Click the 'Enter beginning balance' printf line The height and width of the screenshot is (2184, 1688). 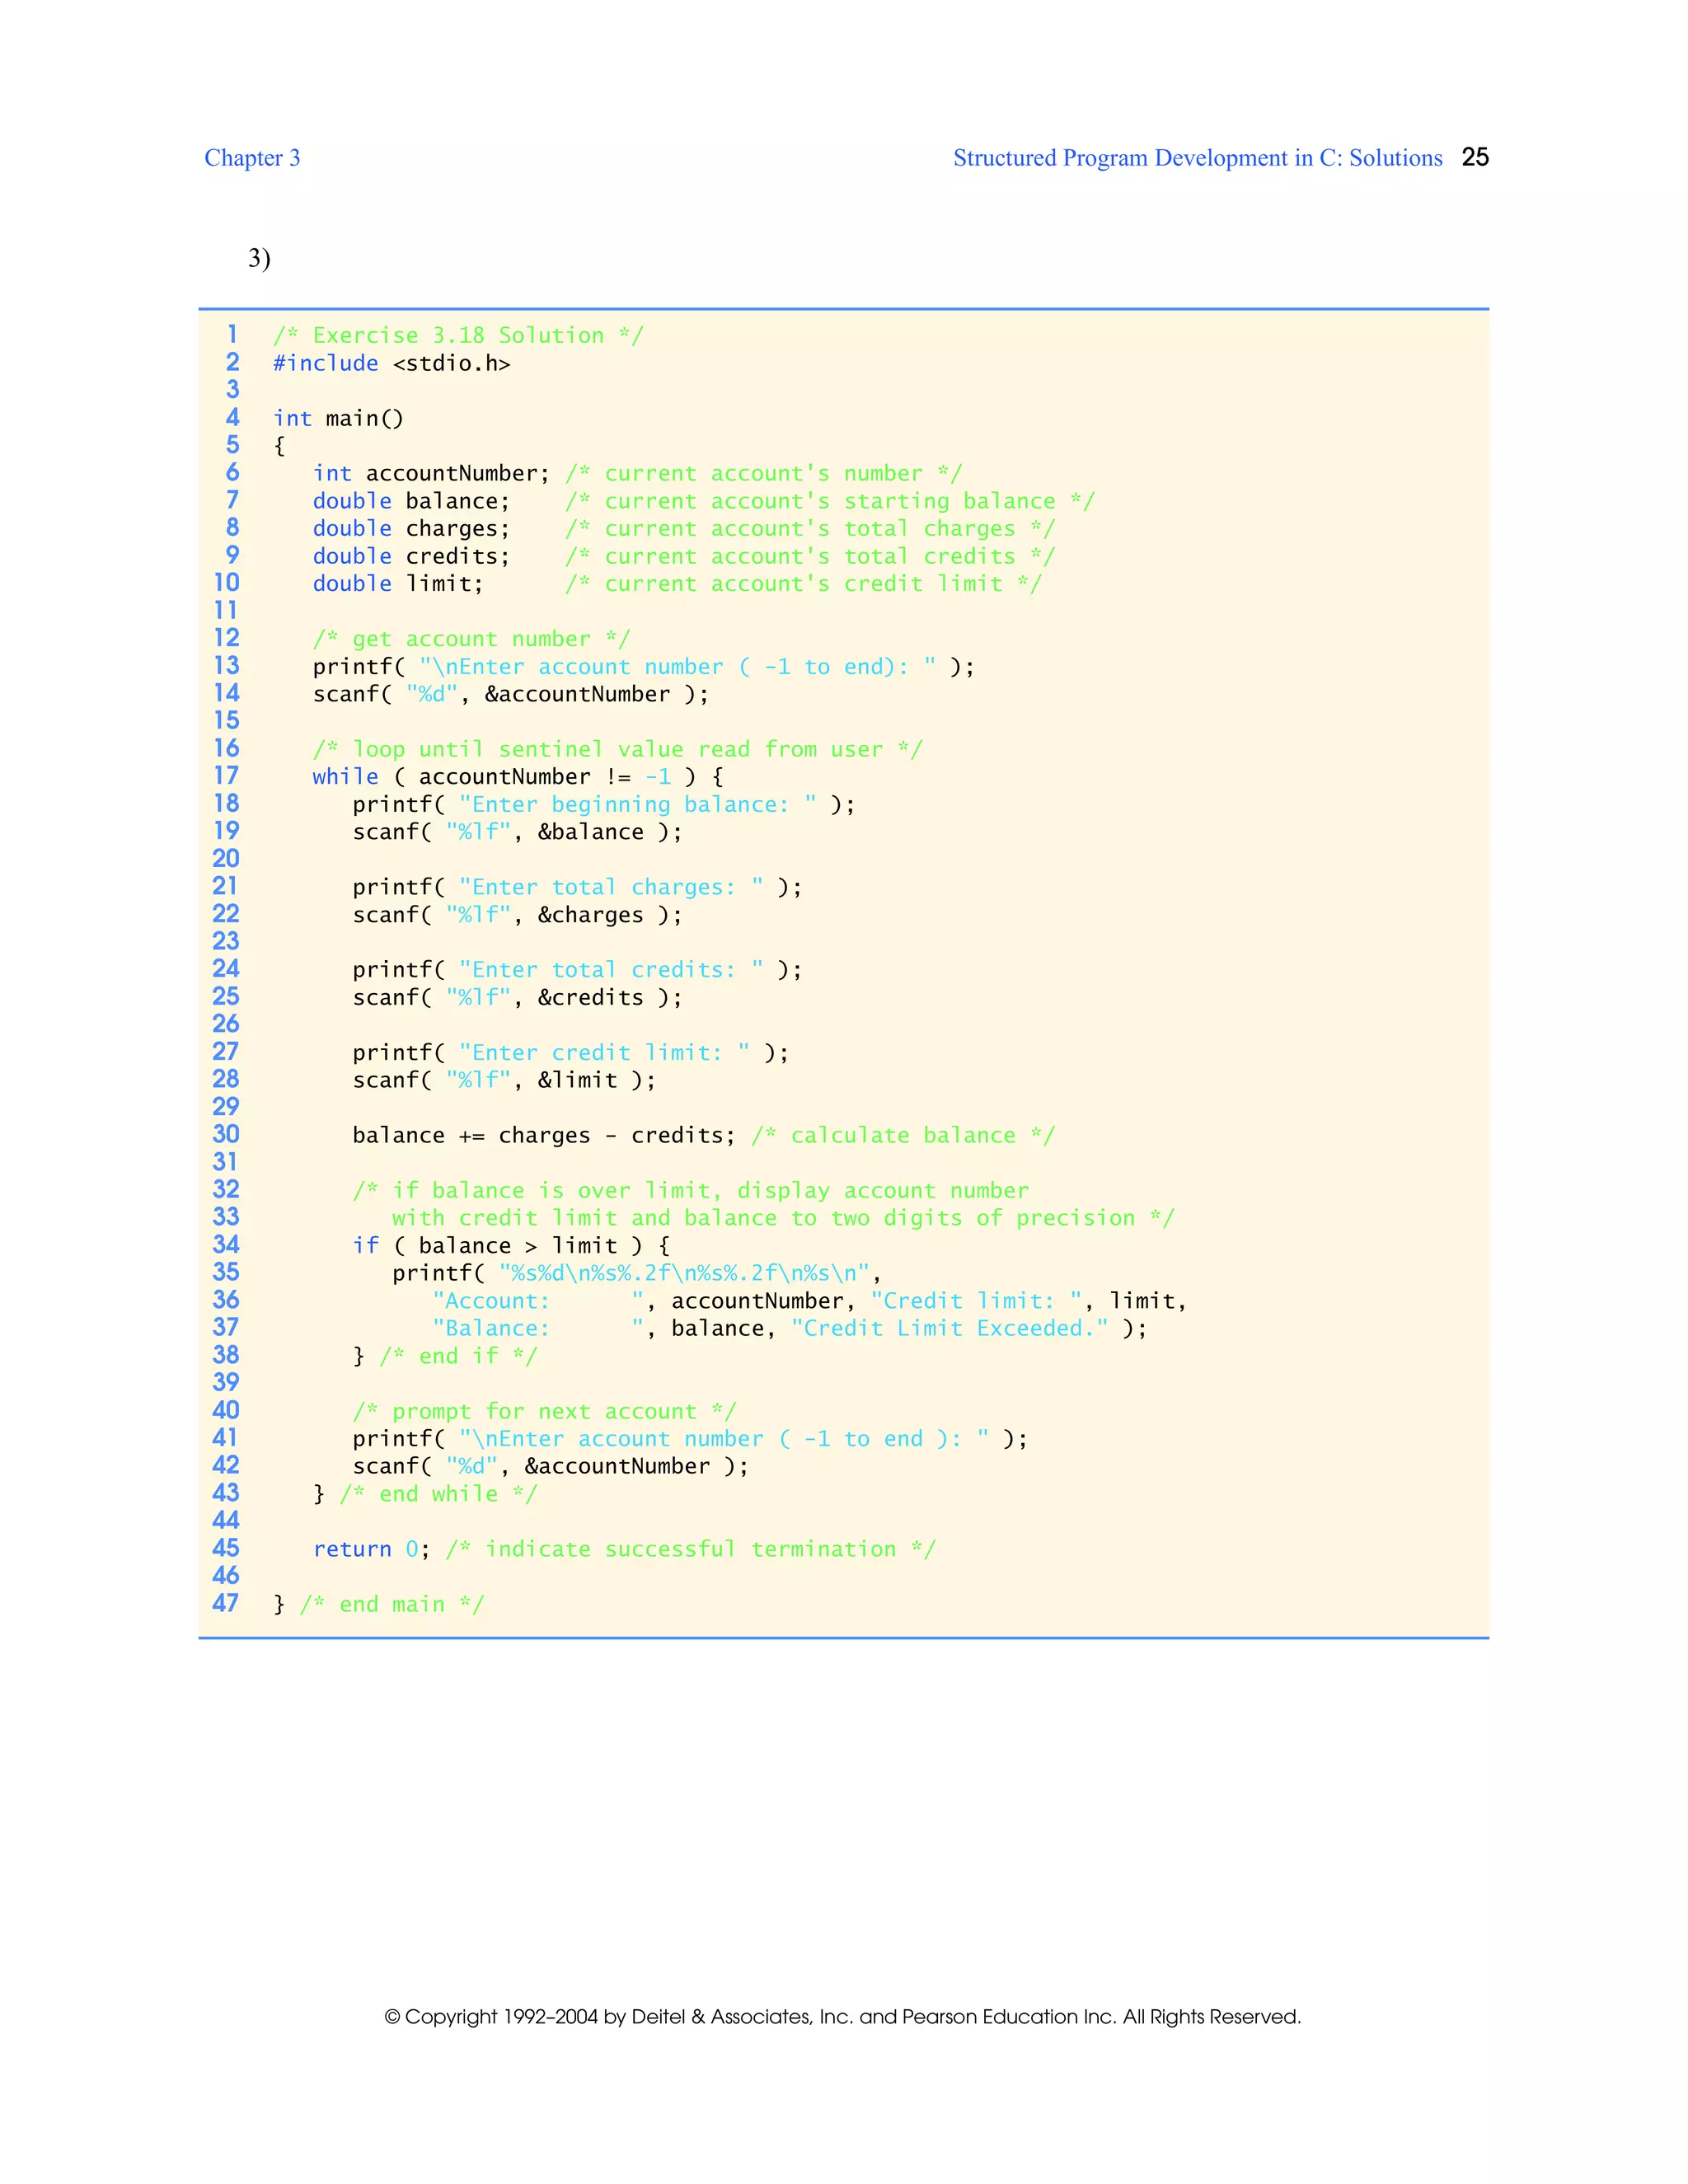pyautogui.click(x=603, y=805)
